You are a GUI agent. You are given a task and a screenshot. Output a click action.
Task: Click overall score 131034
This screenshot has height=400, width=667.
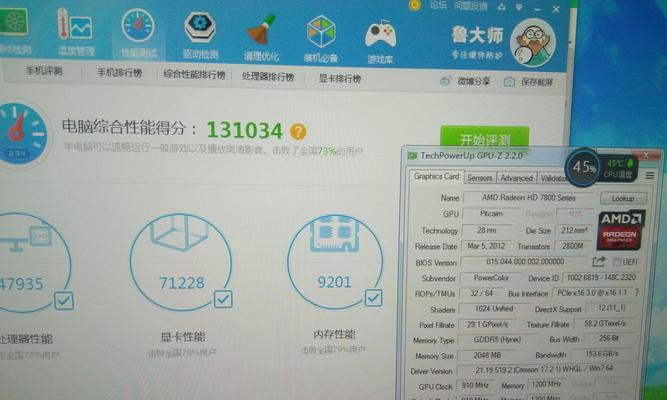click(245, 130)
